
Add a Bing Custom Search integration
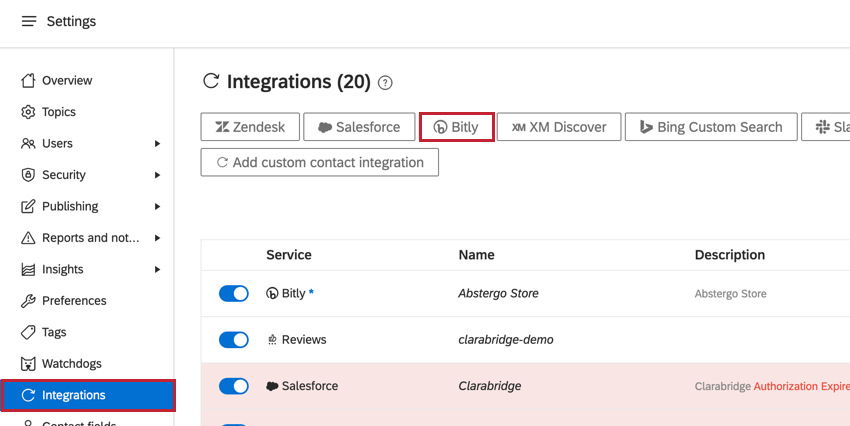[x=711, y=127]
